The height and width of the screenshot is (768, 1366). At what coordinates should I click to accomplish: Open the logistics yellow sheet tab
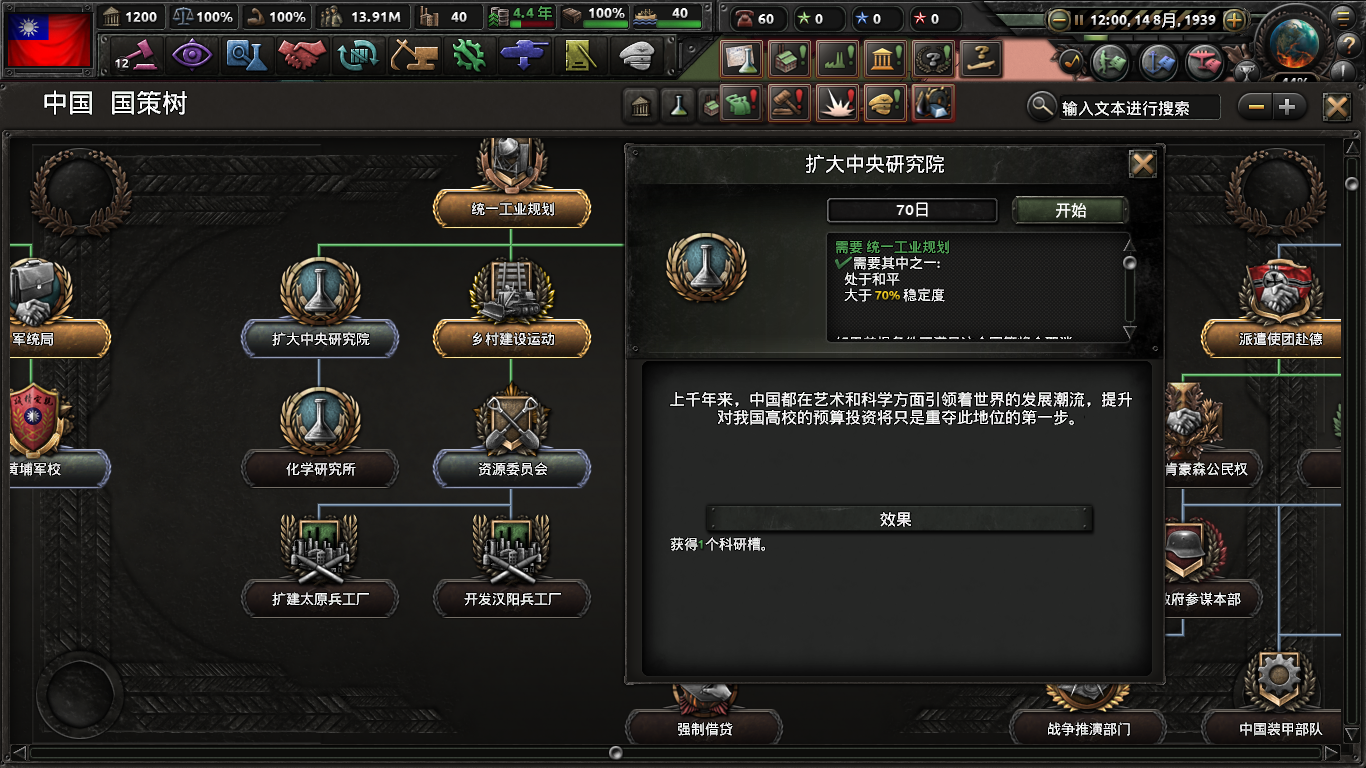click(x=579, y=54)
